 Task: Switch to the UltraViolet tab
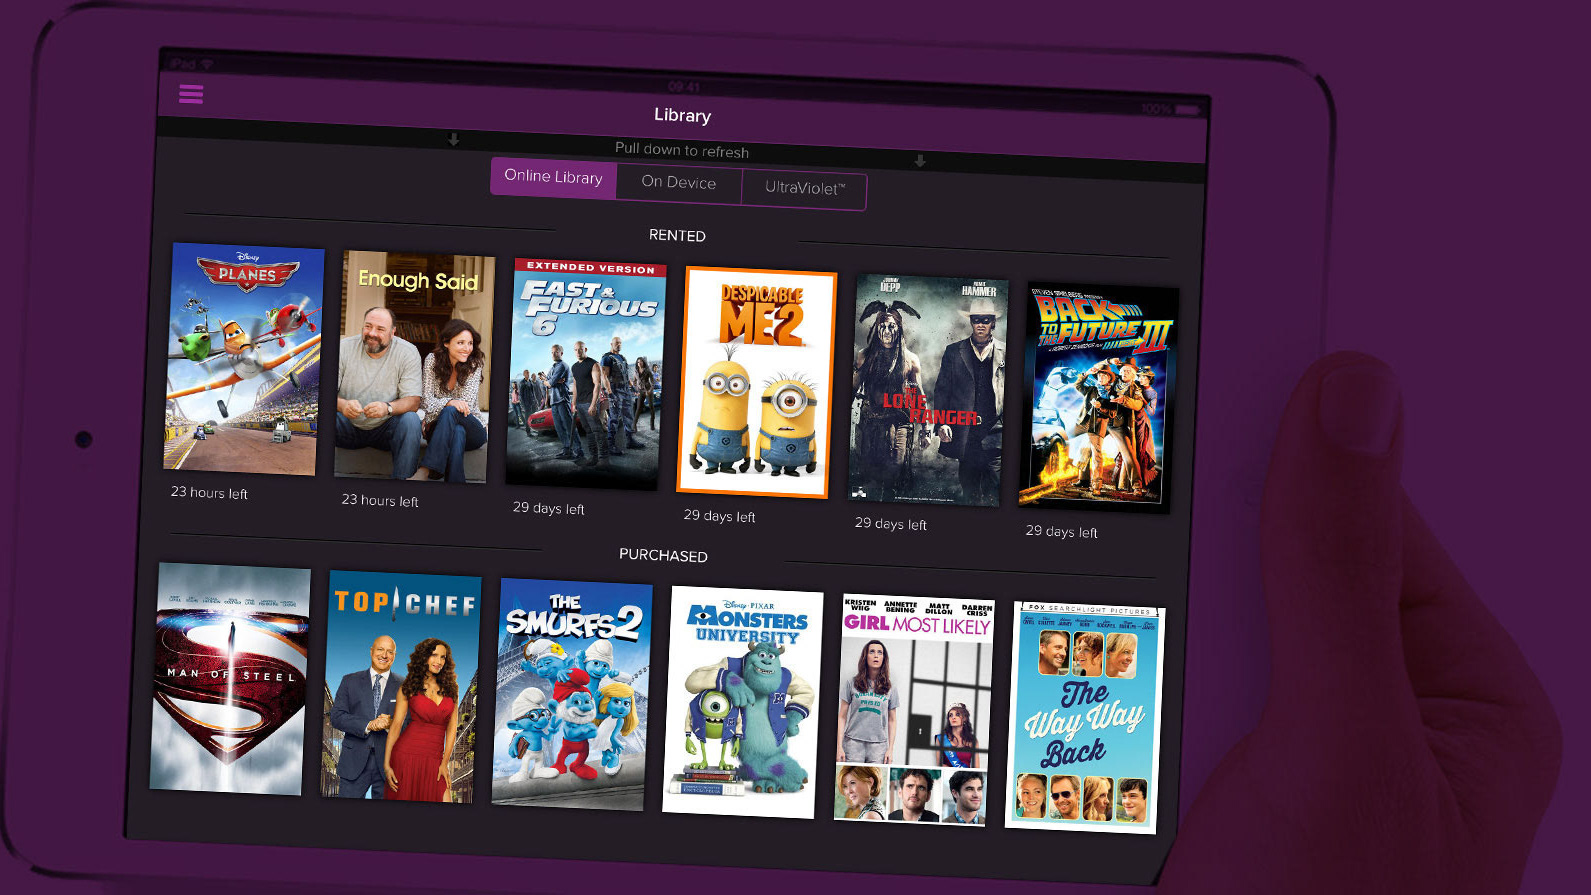[804, 188]
